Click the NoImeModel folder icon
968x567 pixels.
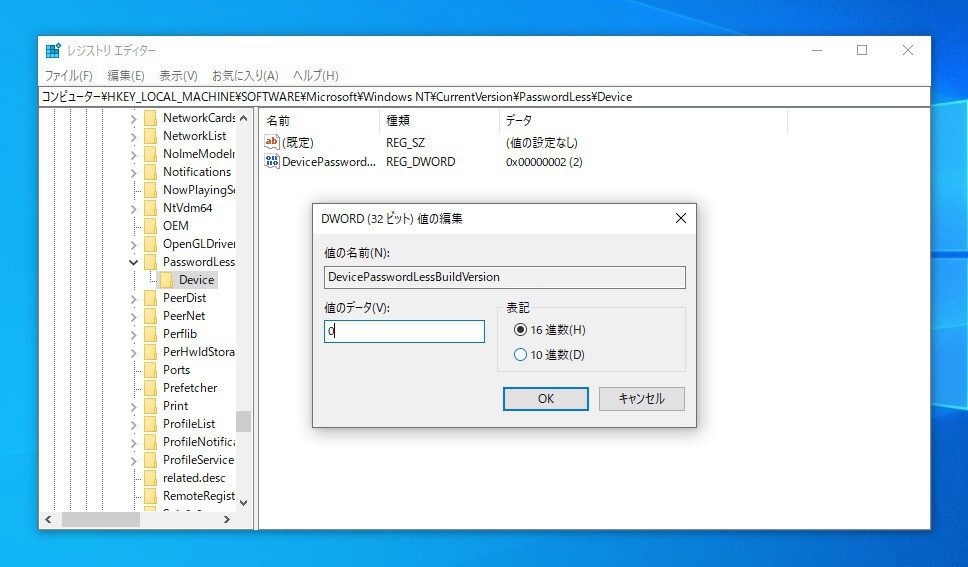tap(151, 154)
